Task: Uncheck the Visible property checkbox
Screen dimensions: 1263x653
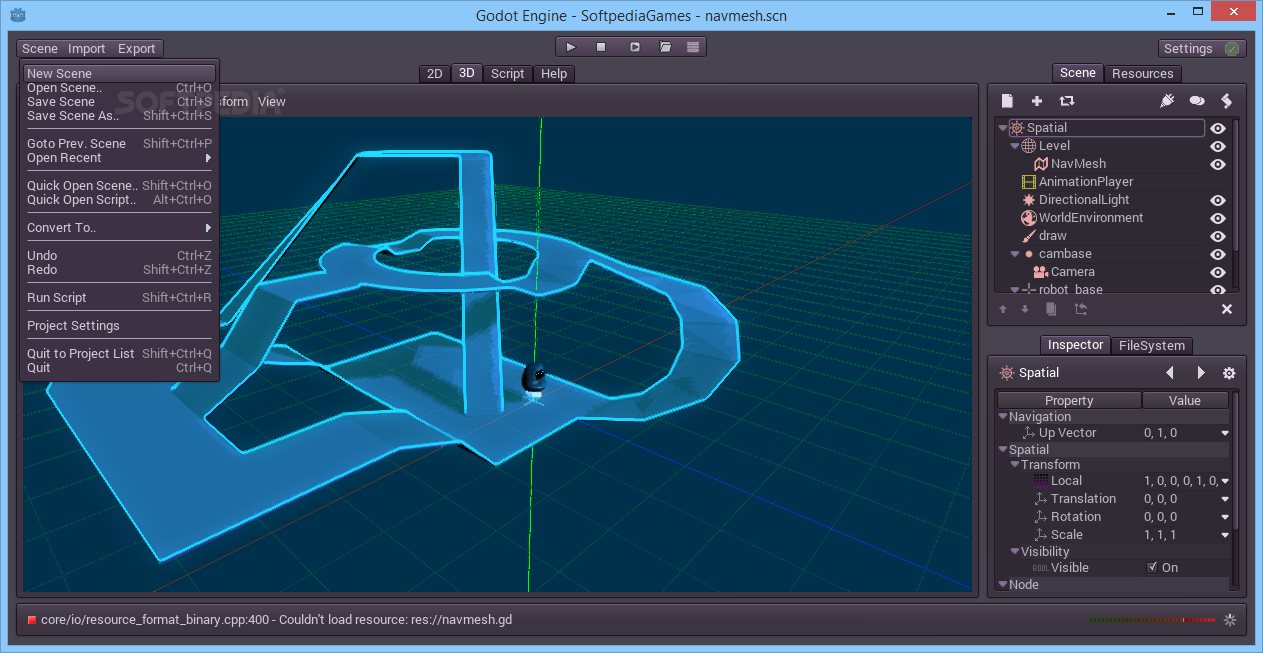Action: [1152, 568]
